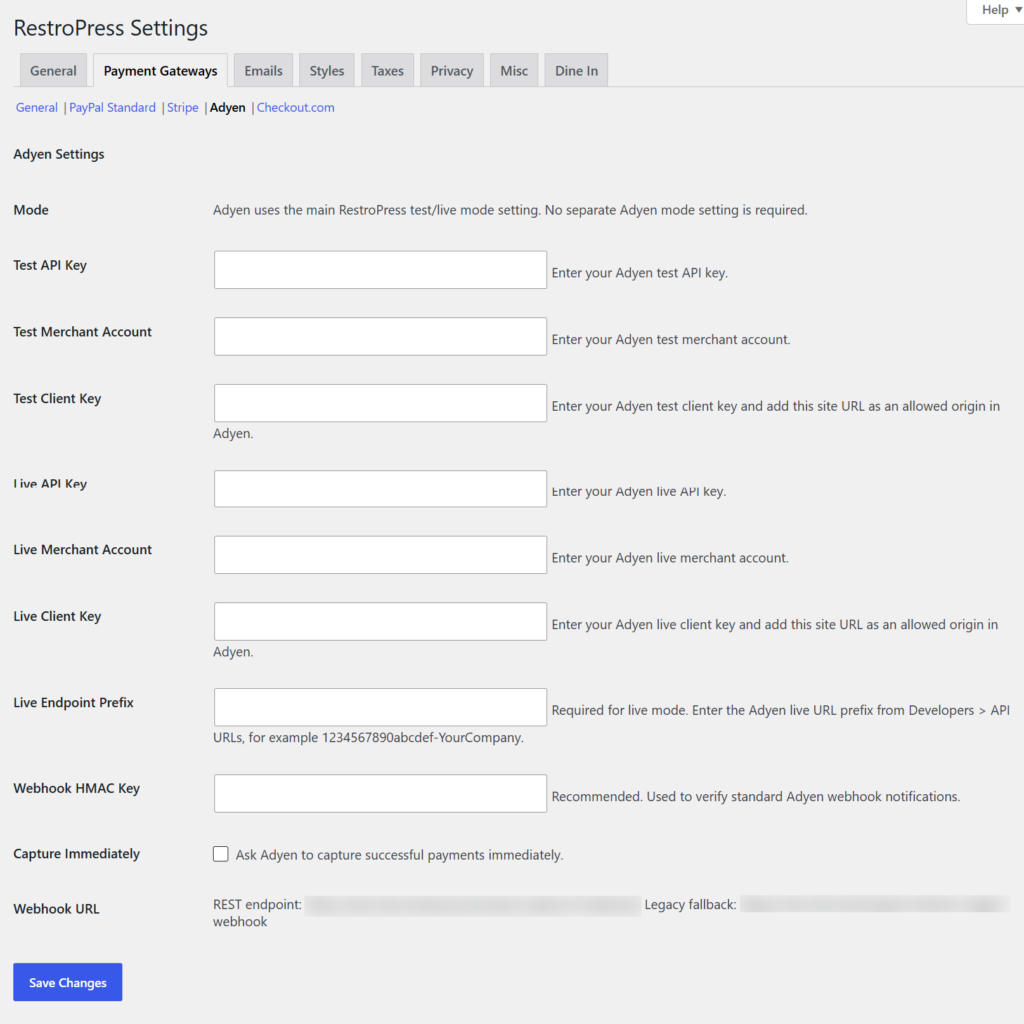This screenshot has width=1024, height=1024.
Task: Open the Styles tab
Action: (327, 71)
